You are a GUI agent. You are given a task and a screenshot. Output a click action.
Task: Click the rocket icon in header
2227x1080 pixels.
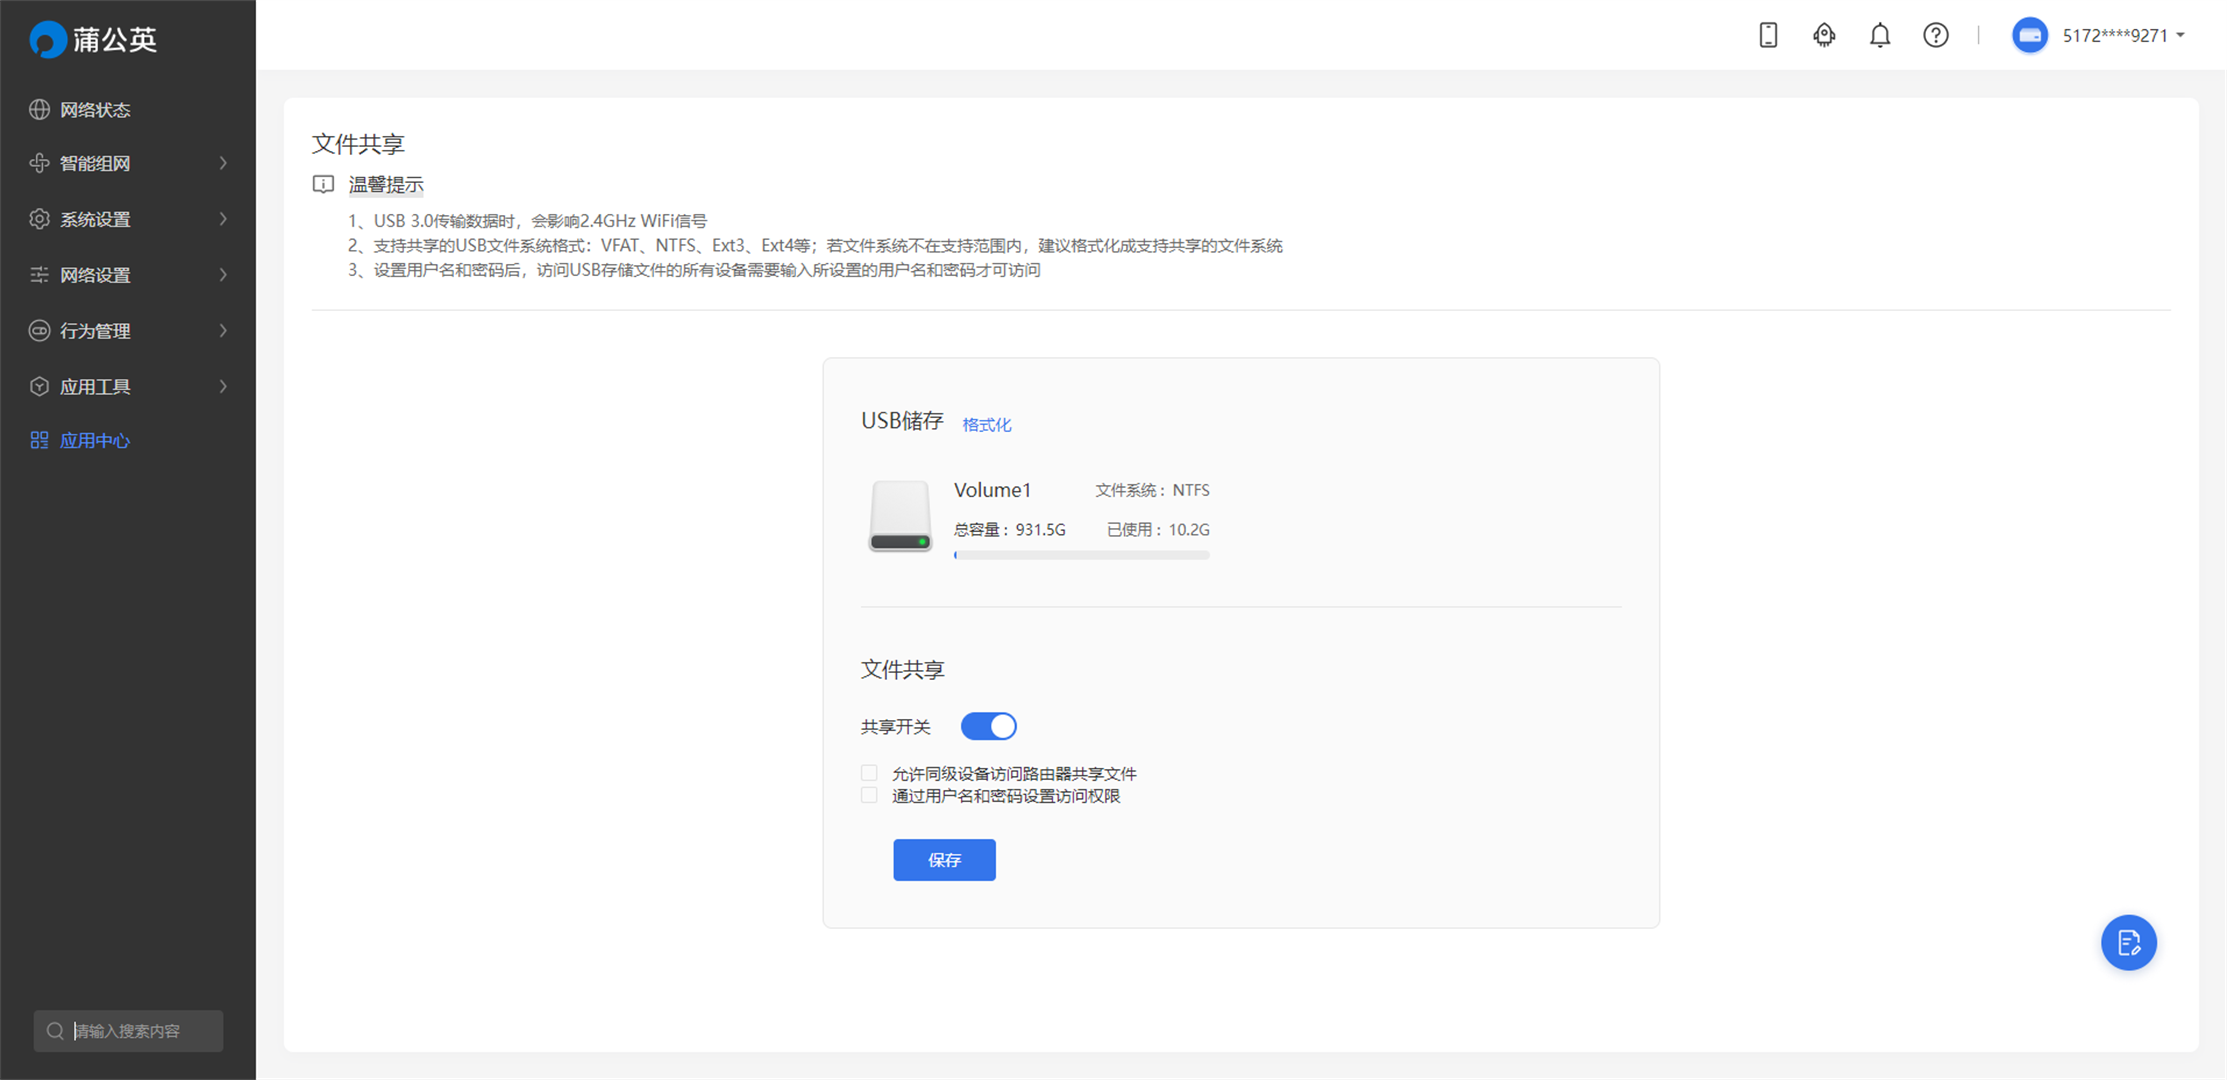(1824, 35)
